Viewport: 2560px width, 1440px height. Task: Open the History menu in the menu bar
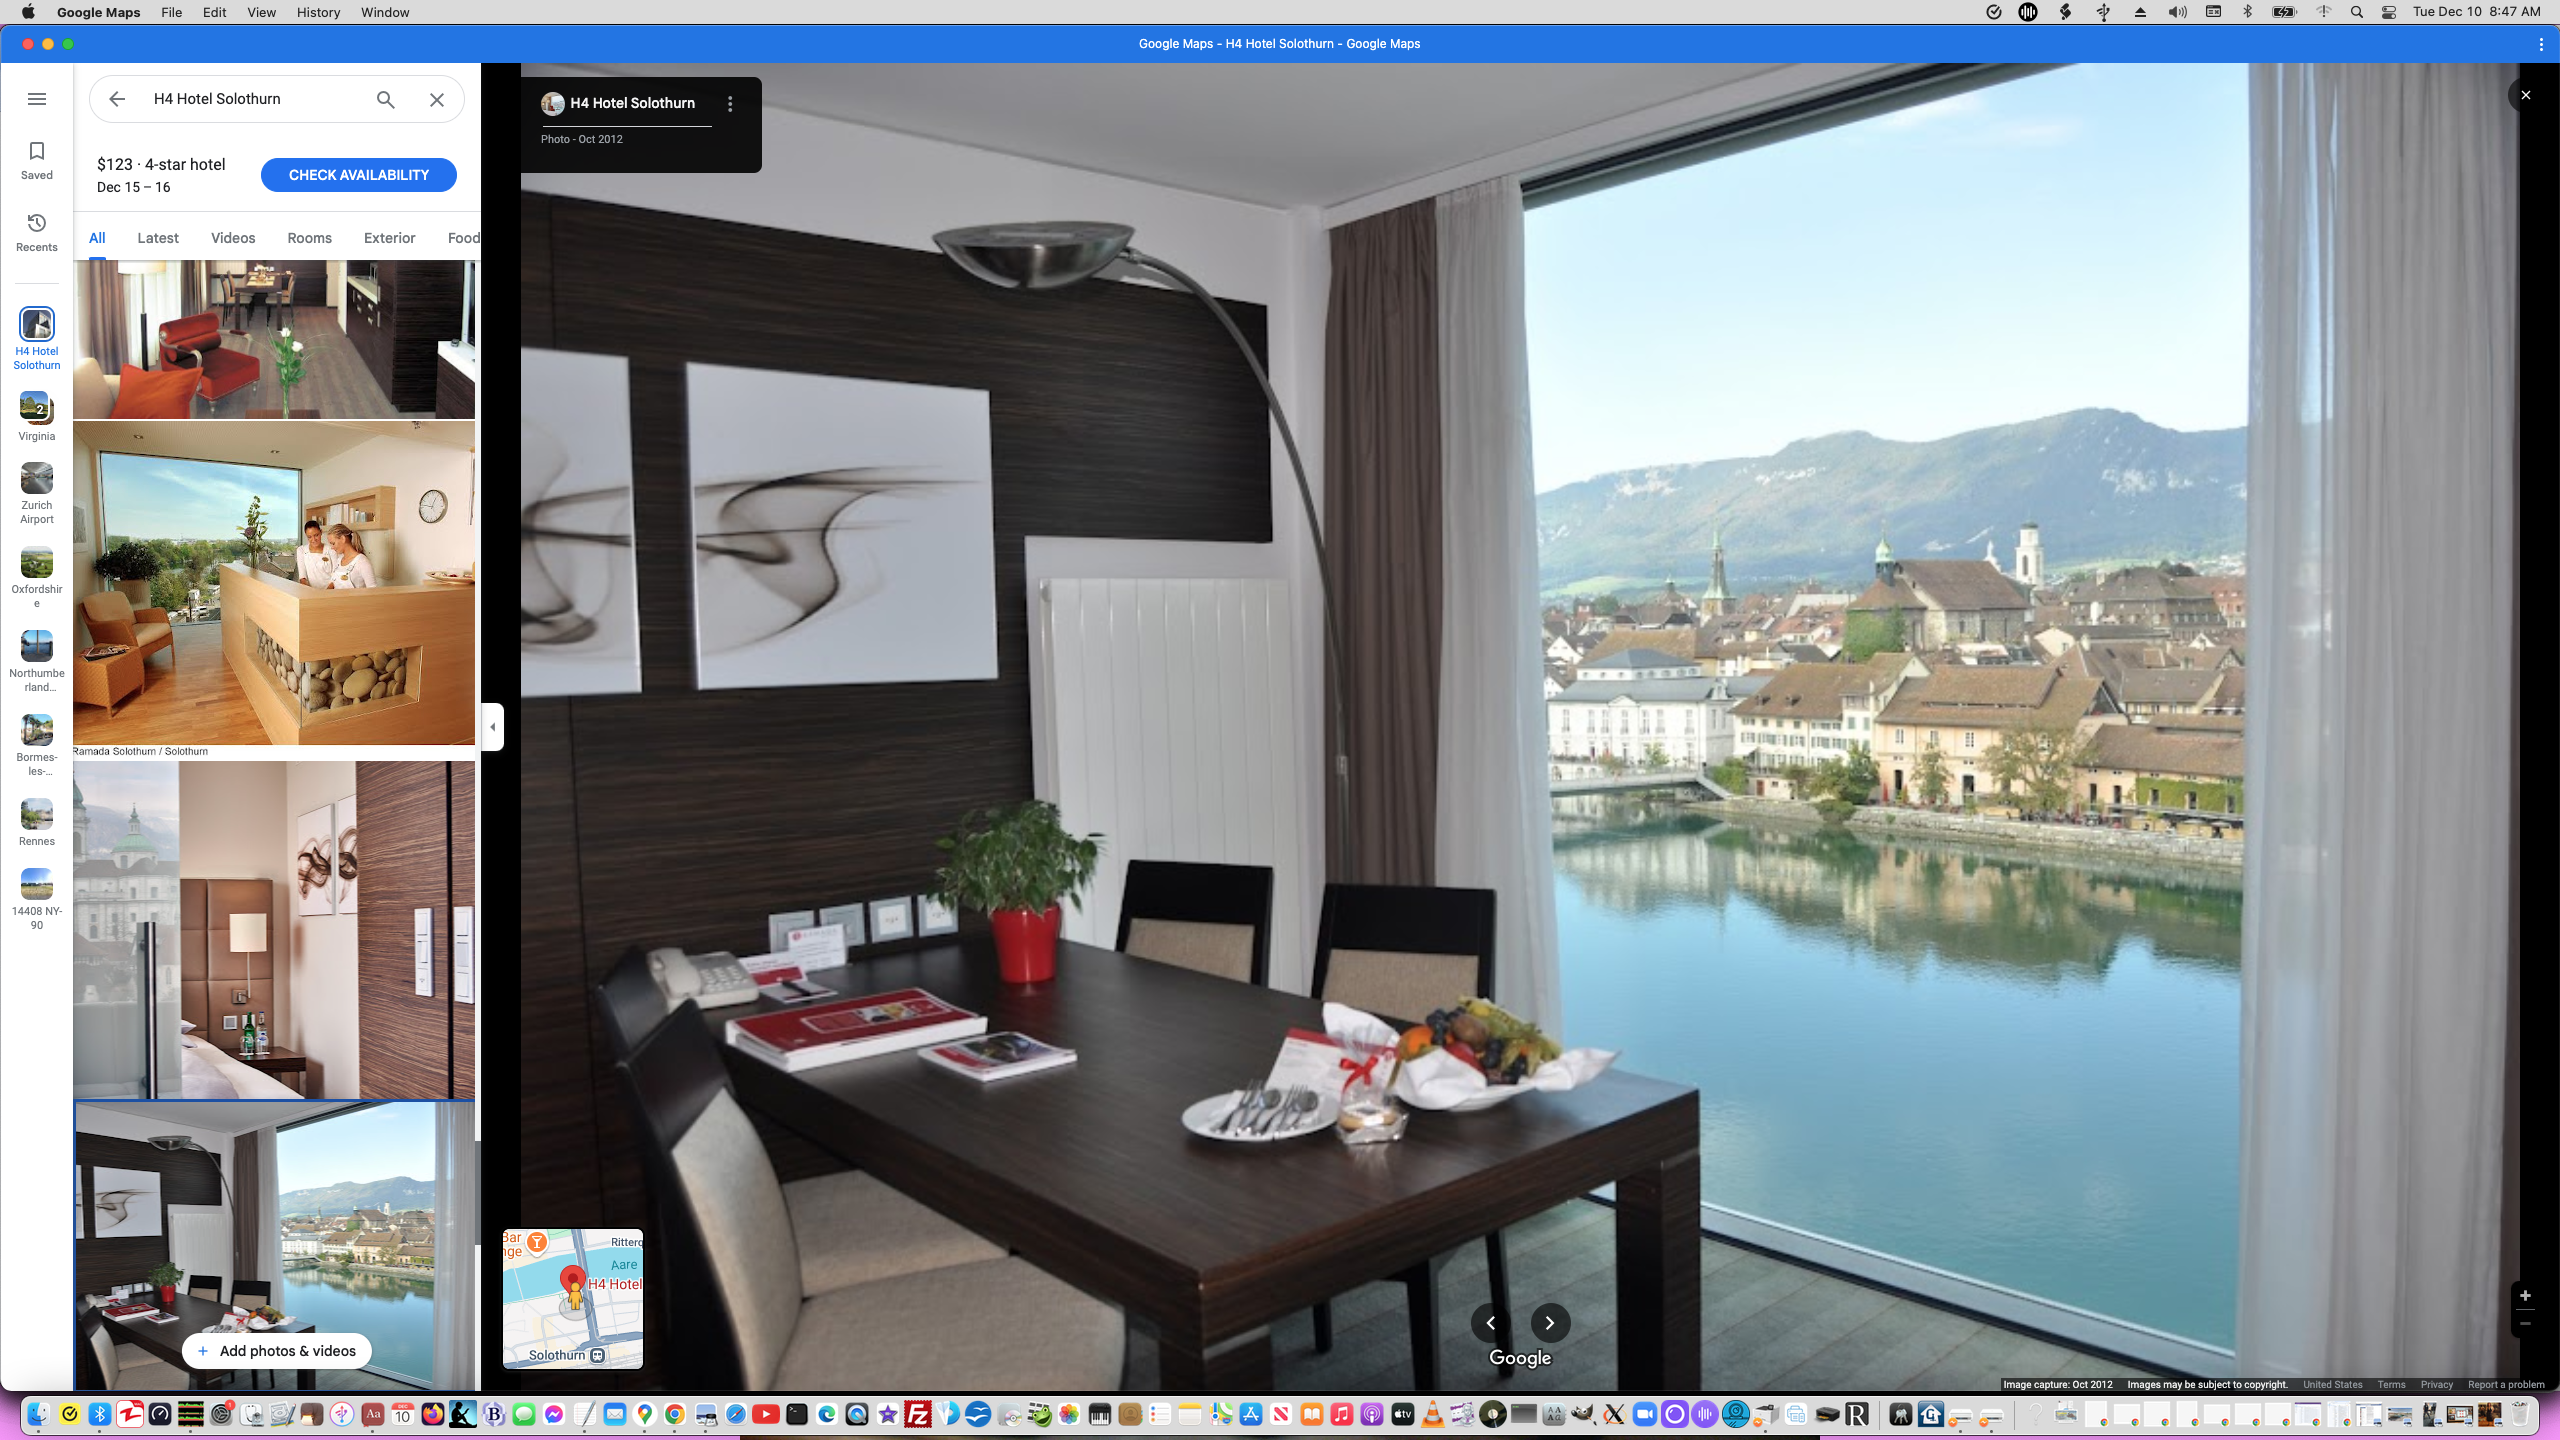317,12
